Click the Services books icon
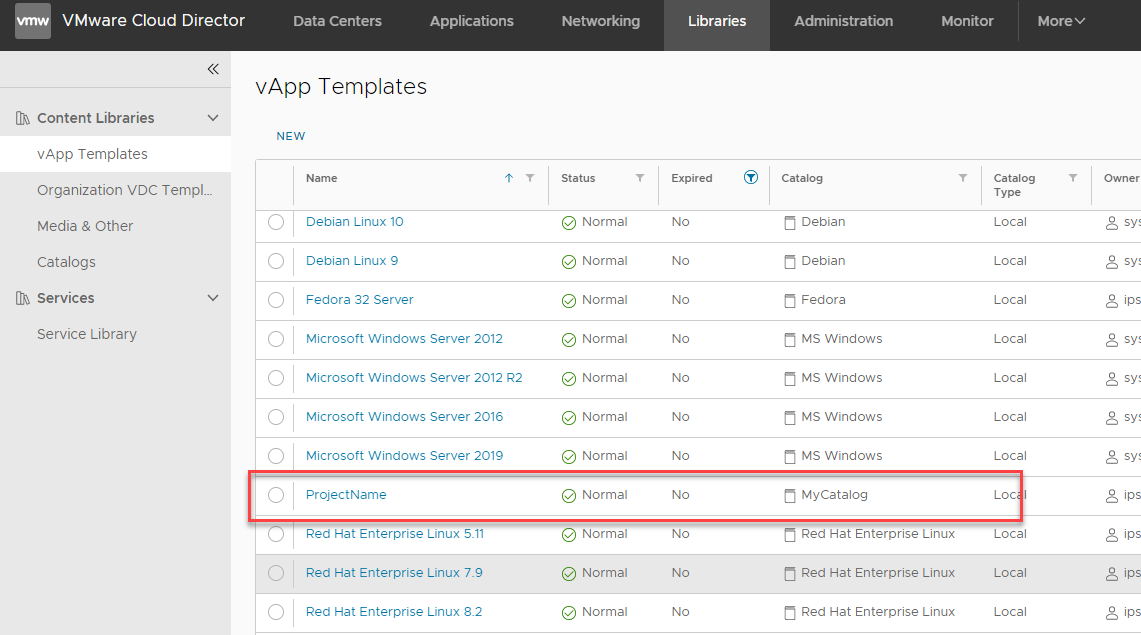 [x=23, y=298]
